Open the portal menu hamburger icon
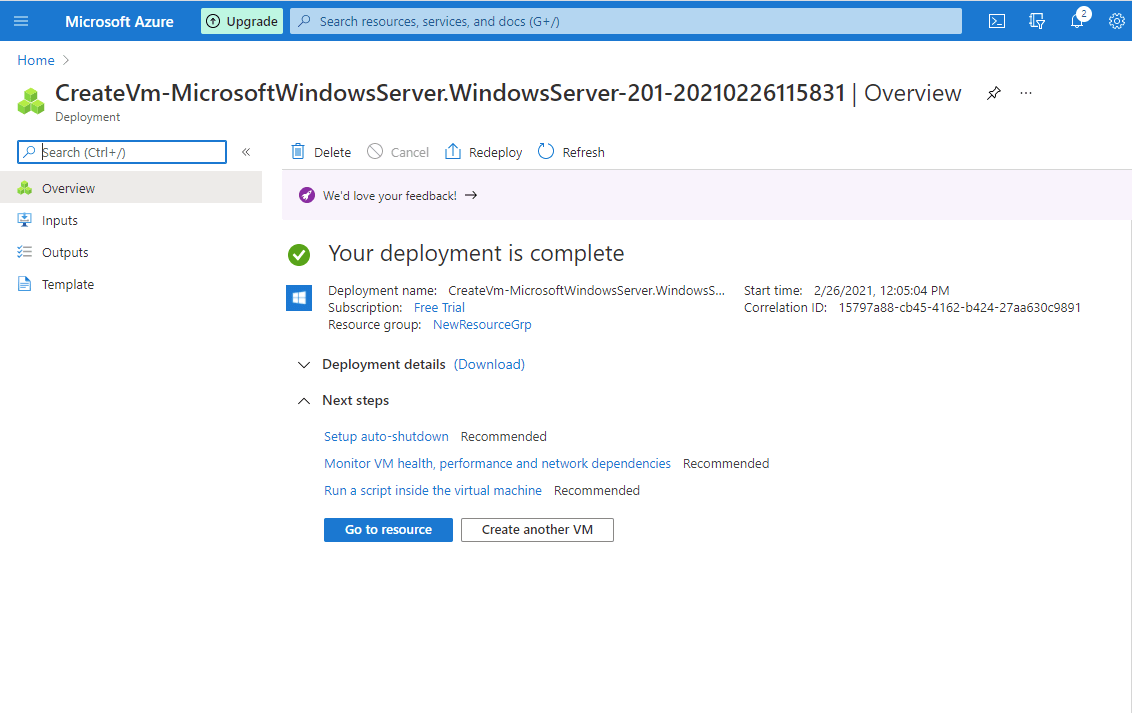Image resolution: width=1132 pixels, height=713 pixels. [x=21, y=20]
